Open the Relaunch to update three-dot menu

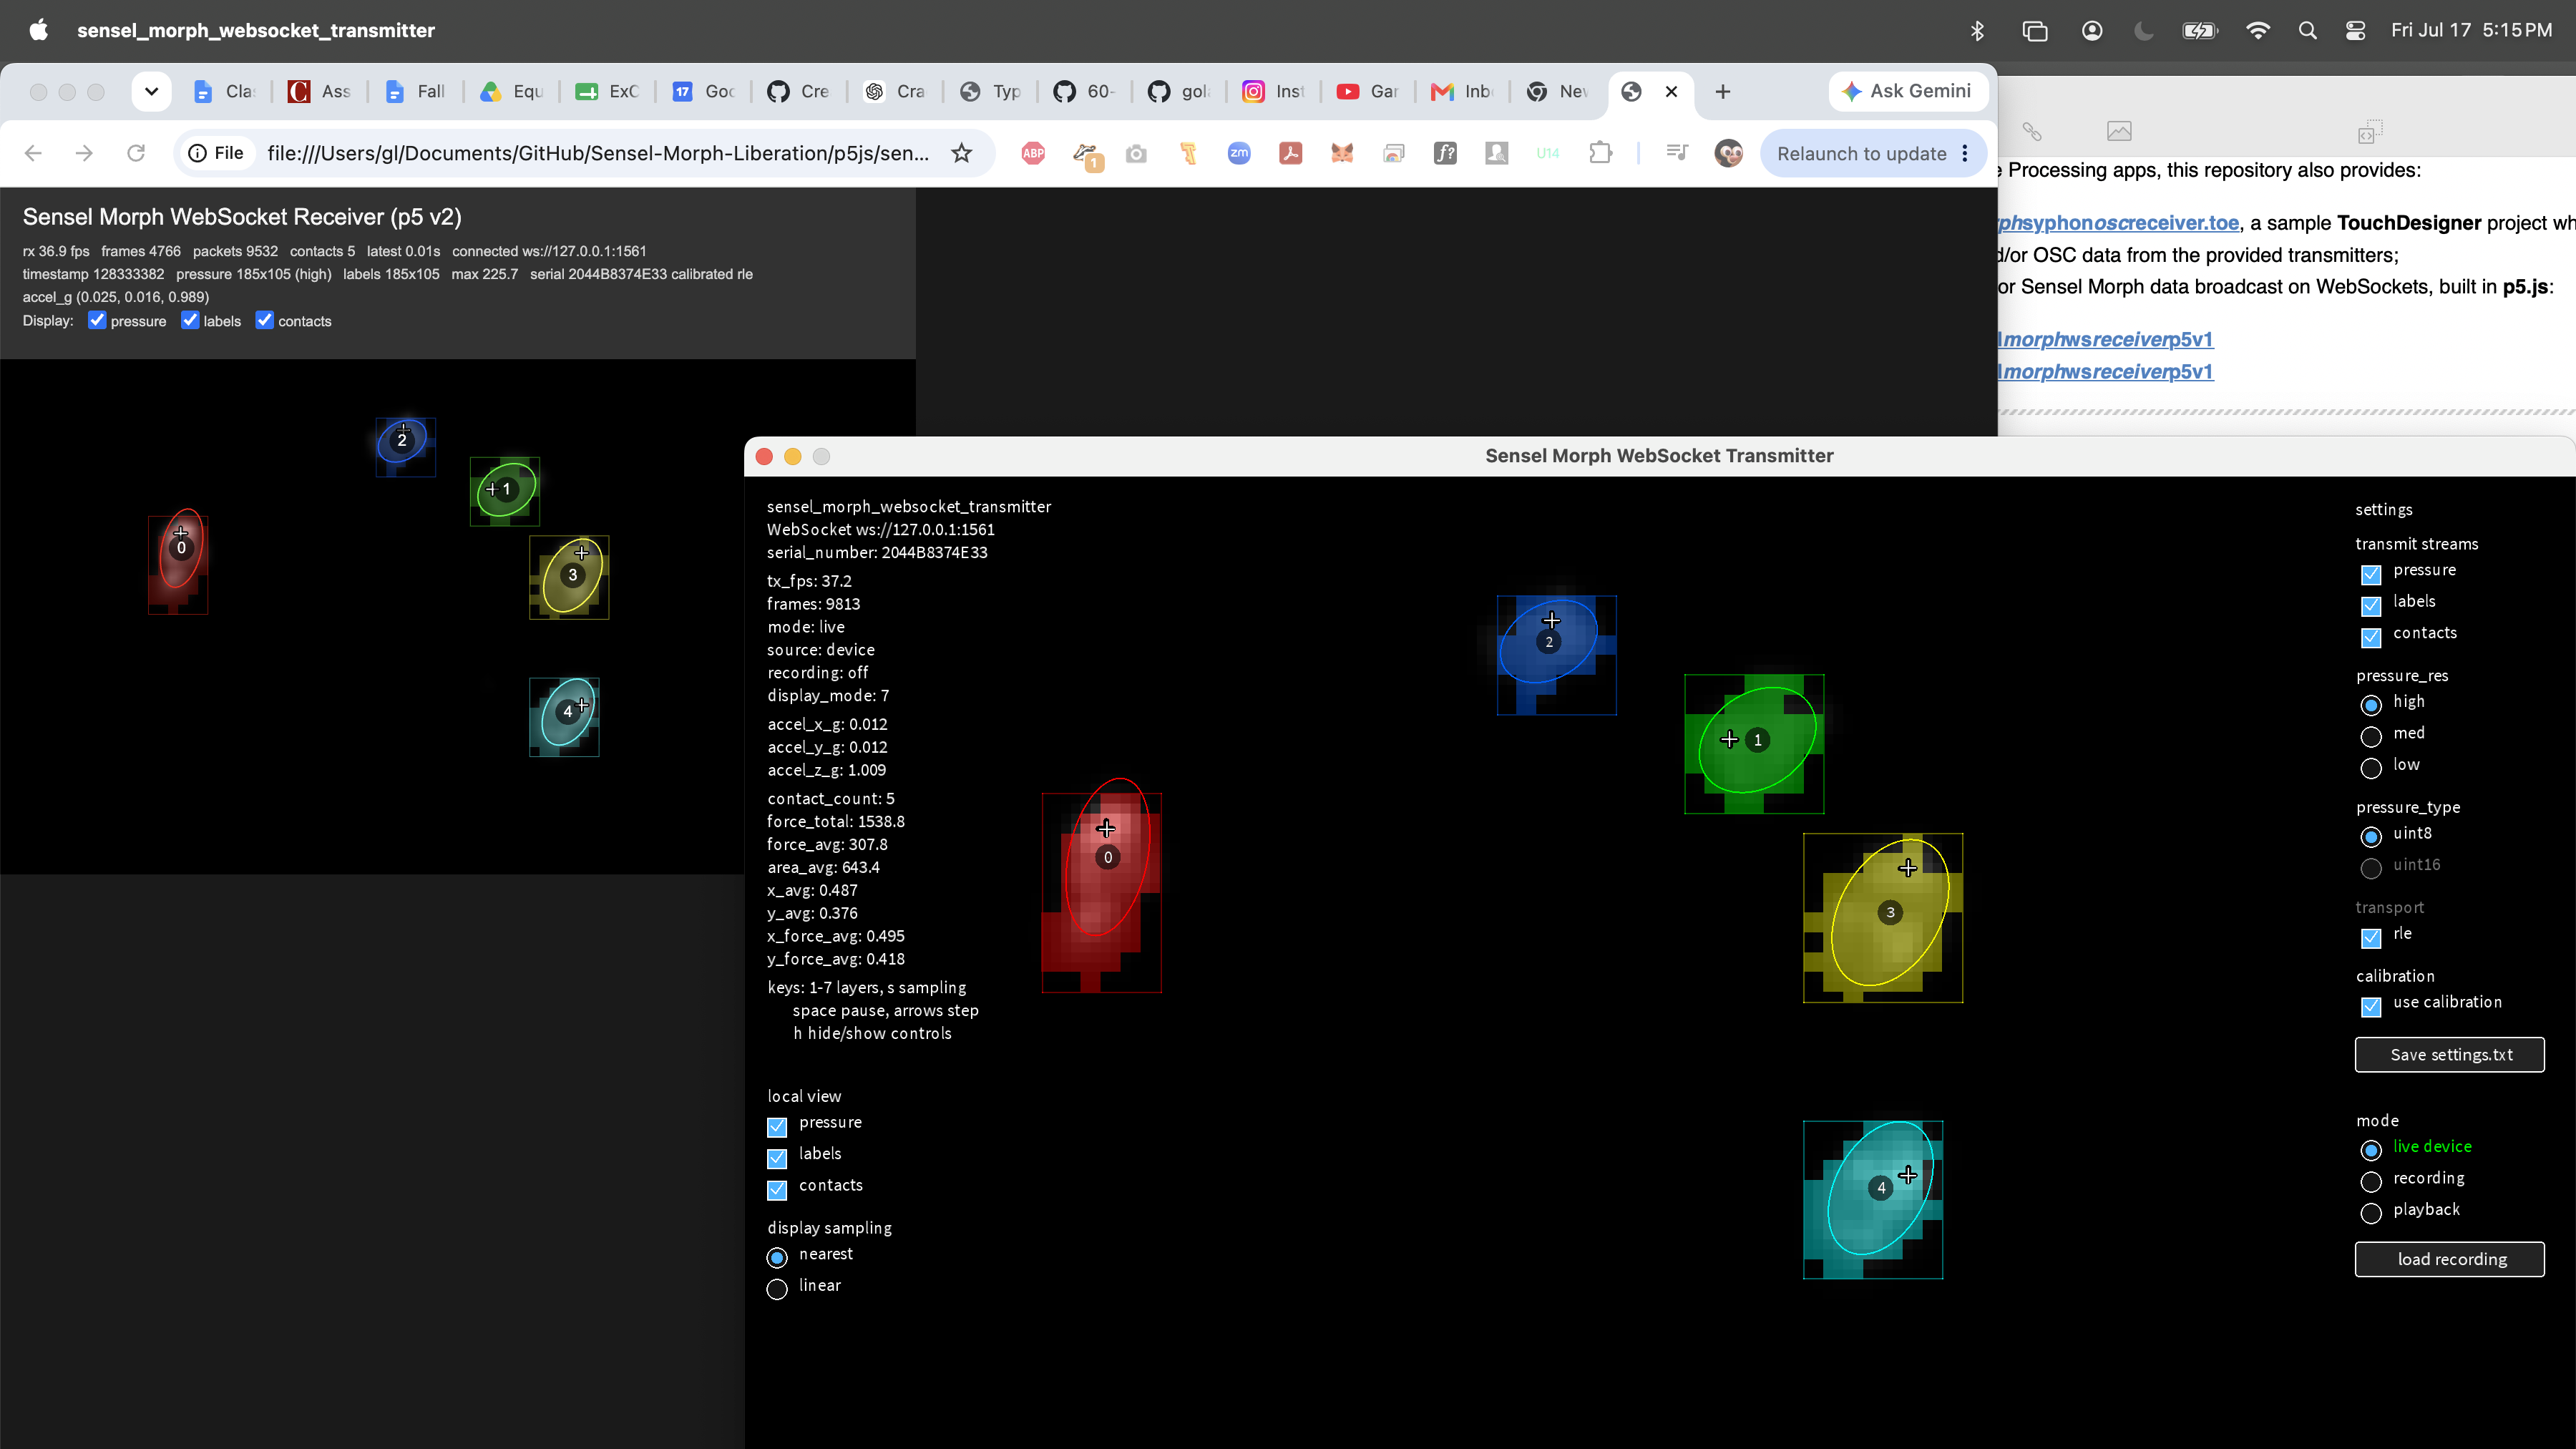[1965, 153]
